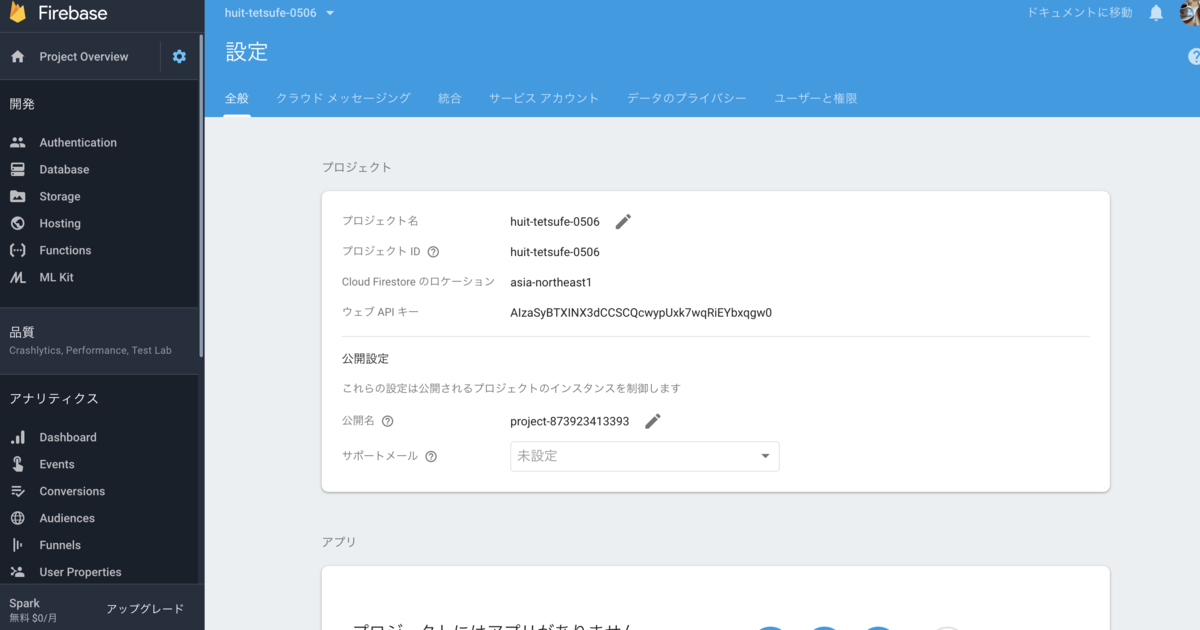Switch to ユーザーと権限 tab

coord(816,98)
